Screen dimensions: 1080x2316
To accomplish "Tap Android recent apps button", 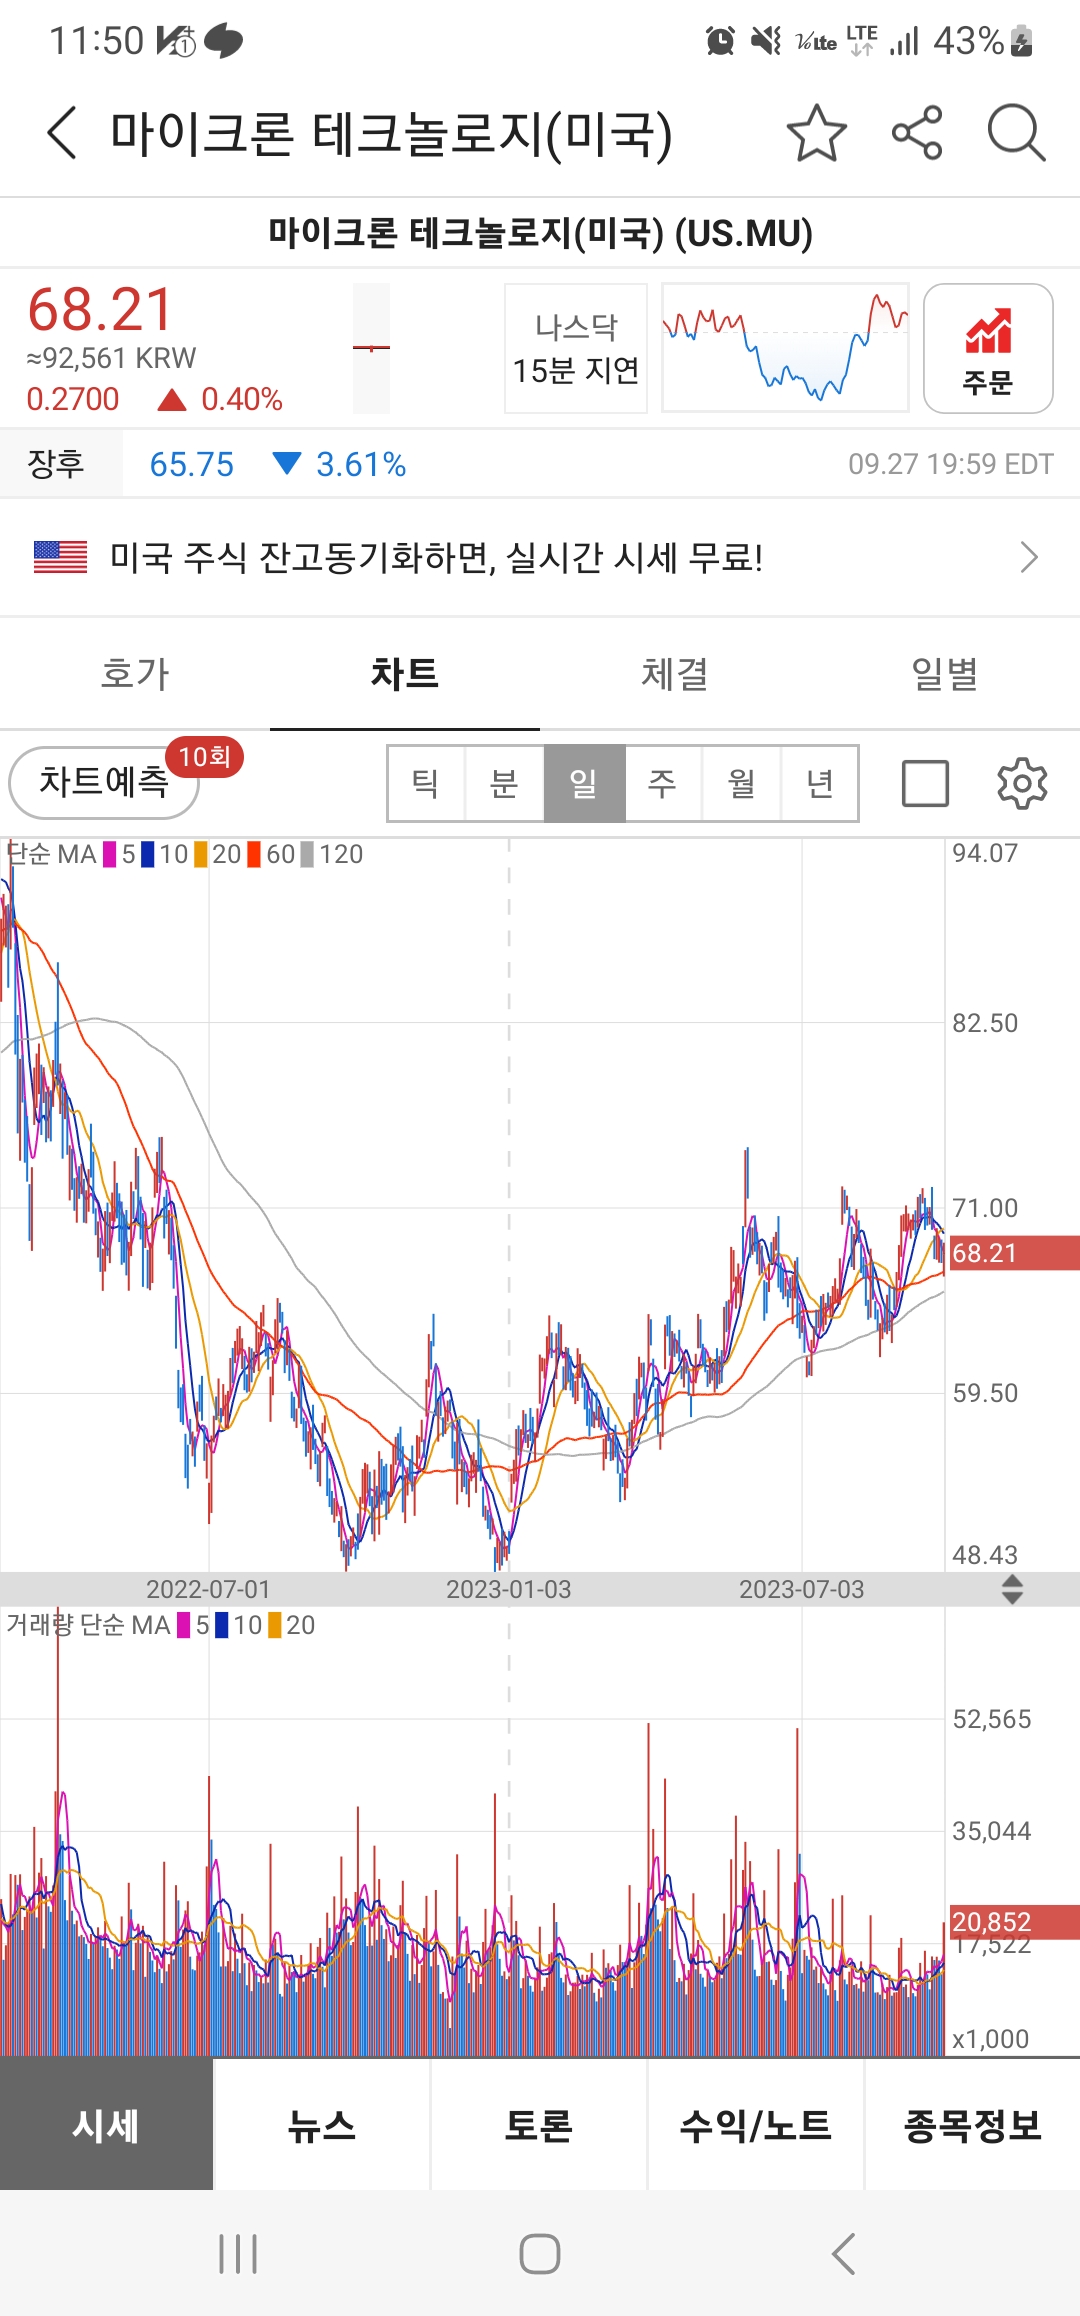I will (x=238, y=2254).
